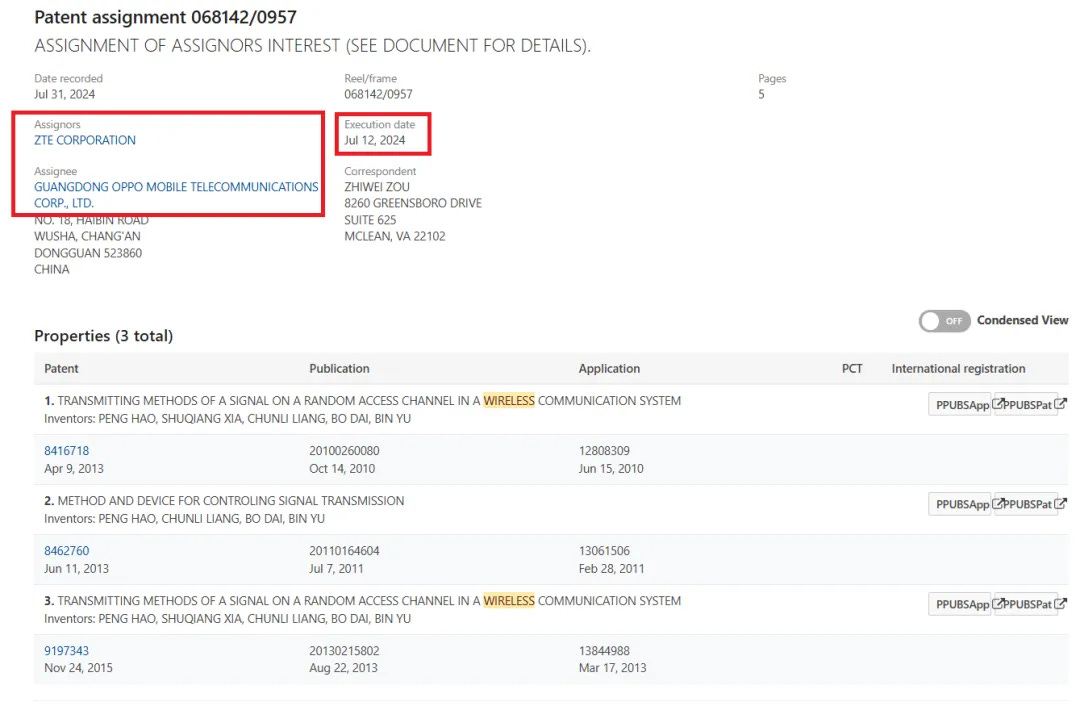Select application number 13061506
The height and width of the screenshot is (706, 1080).
click(603, 551)
